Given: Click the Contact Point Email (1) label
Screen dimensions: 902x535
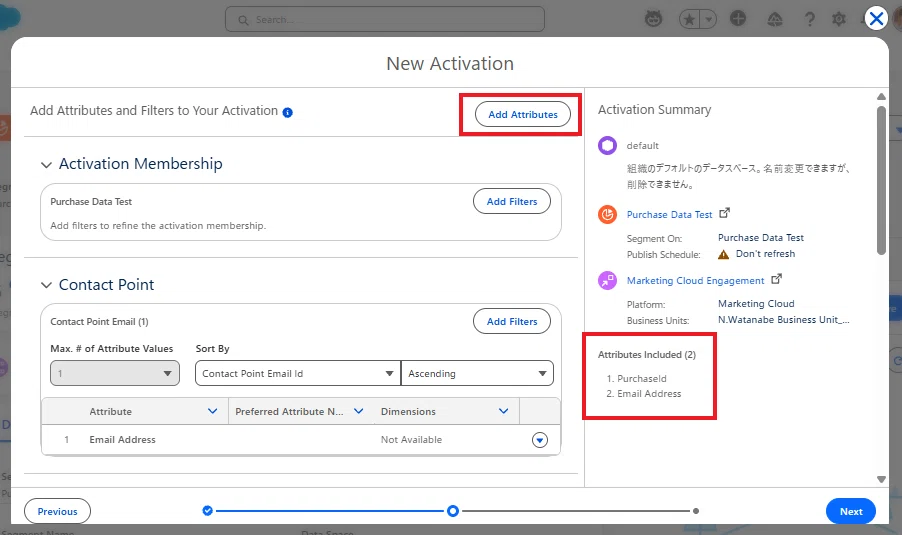Looking at the screenshot, I should (99, 322).
